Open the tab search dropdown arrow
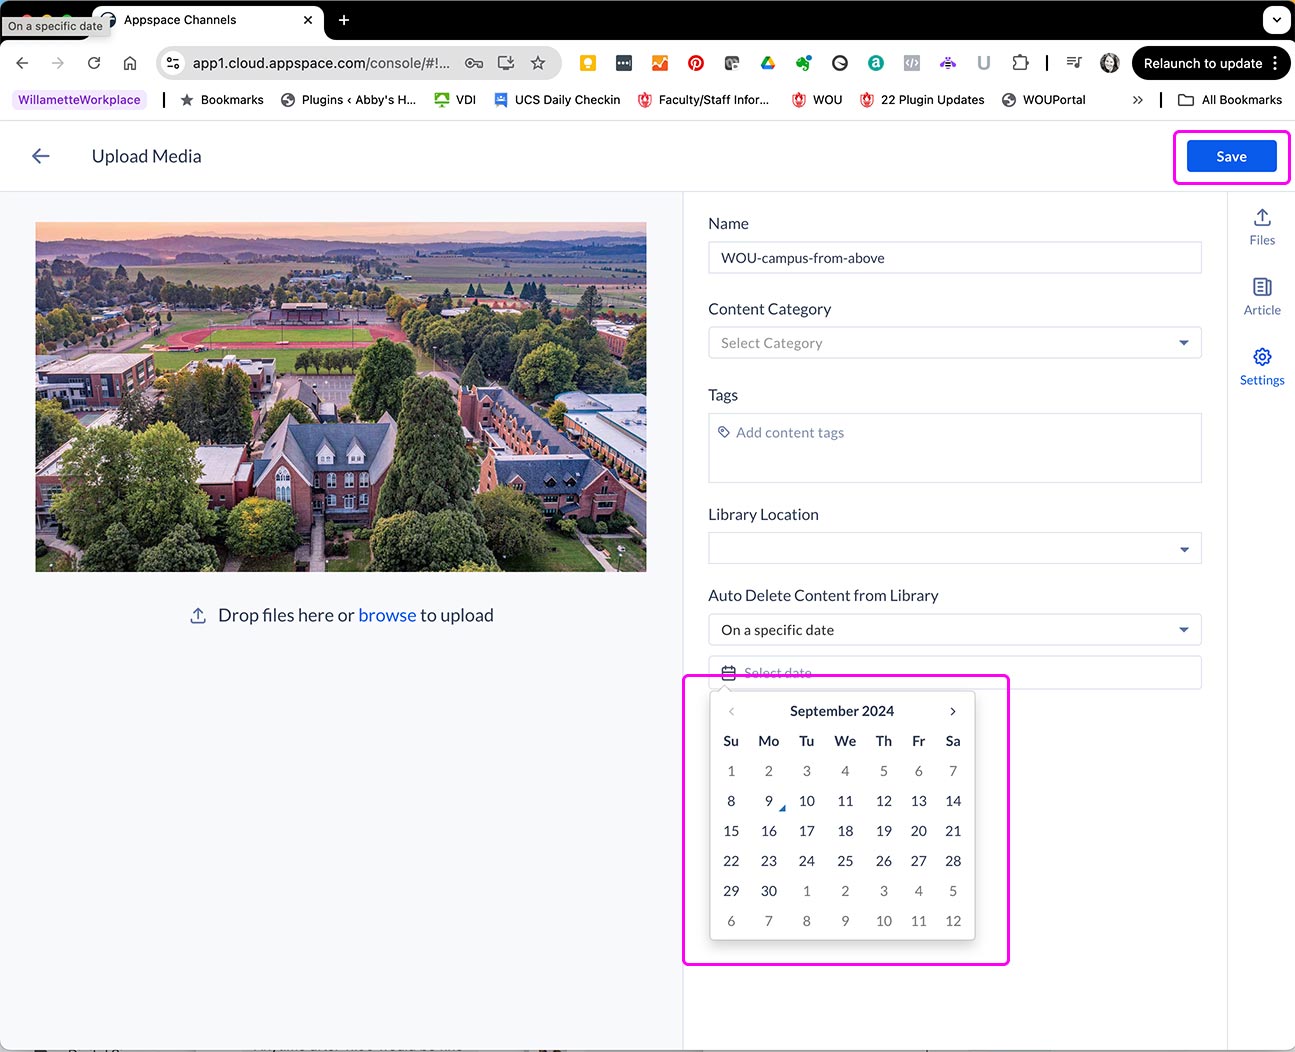This screenshot has width=1295, height=1052. (x=1277, y=19)
